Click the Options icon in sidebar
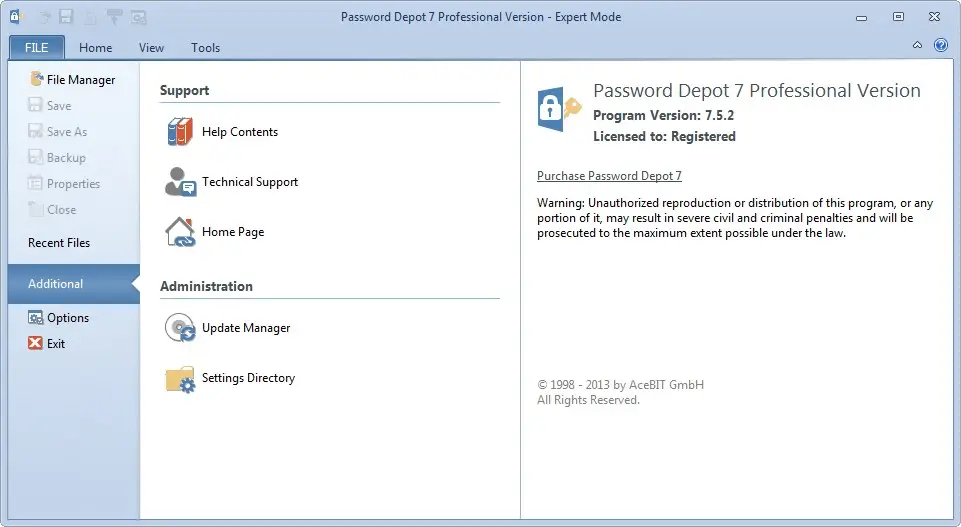 (36, 317)
